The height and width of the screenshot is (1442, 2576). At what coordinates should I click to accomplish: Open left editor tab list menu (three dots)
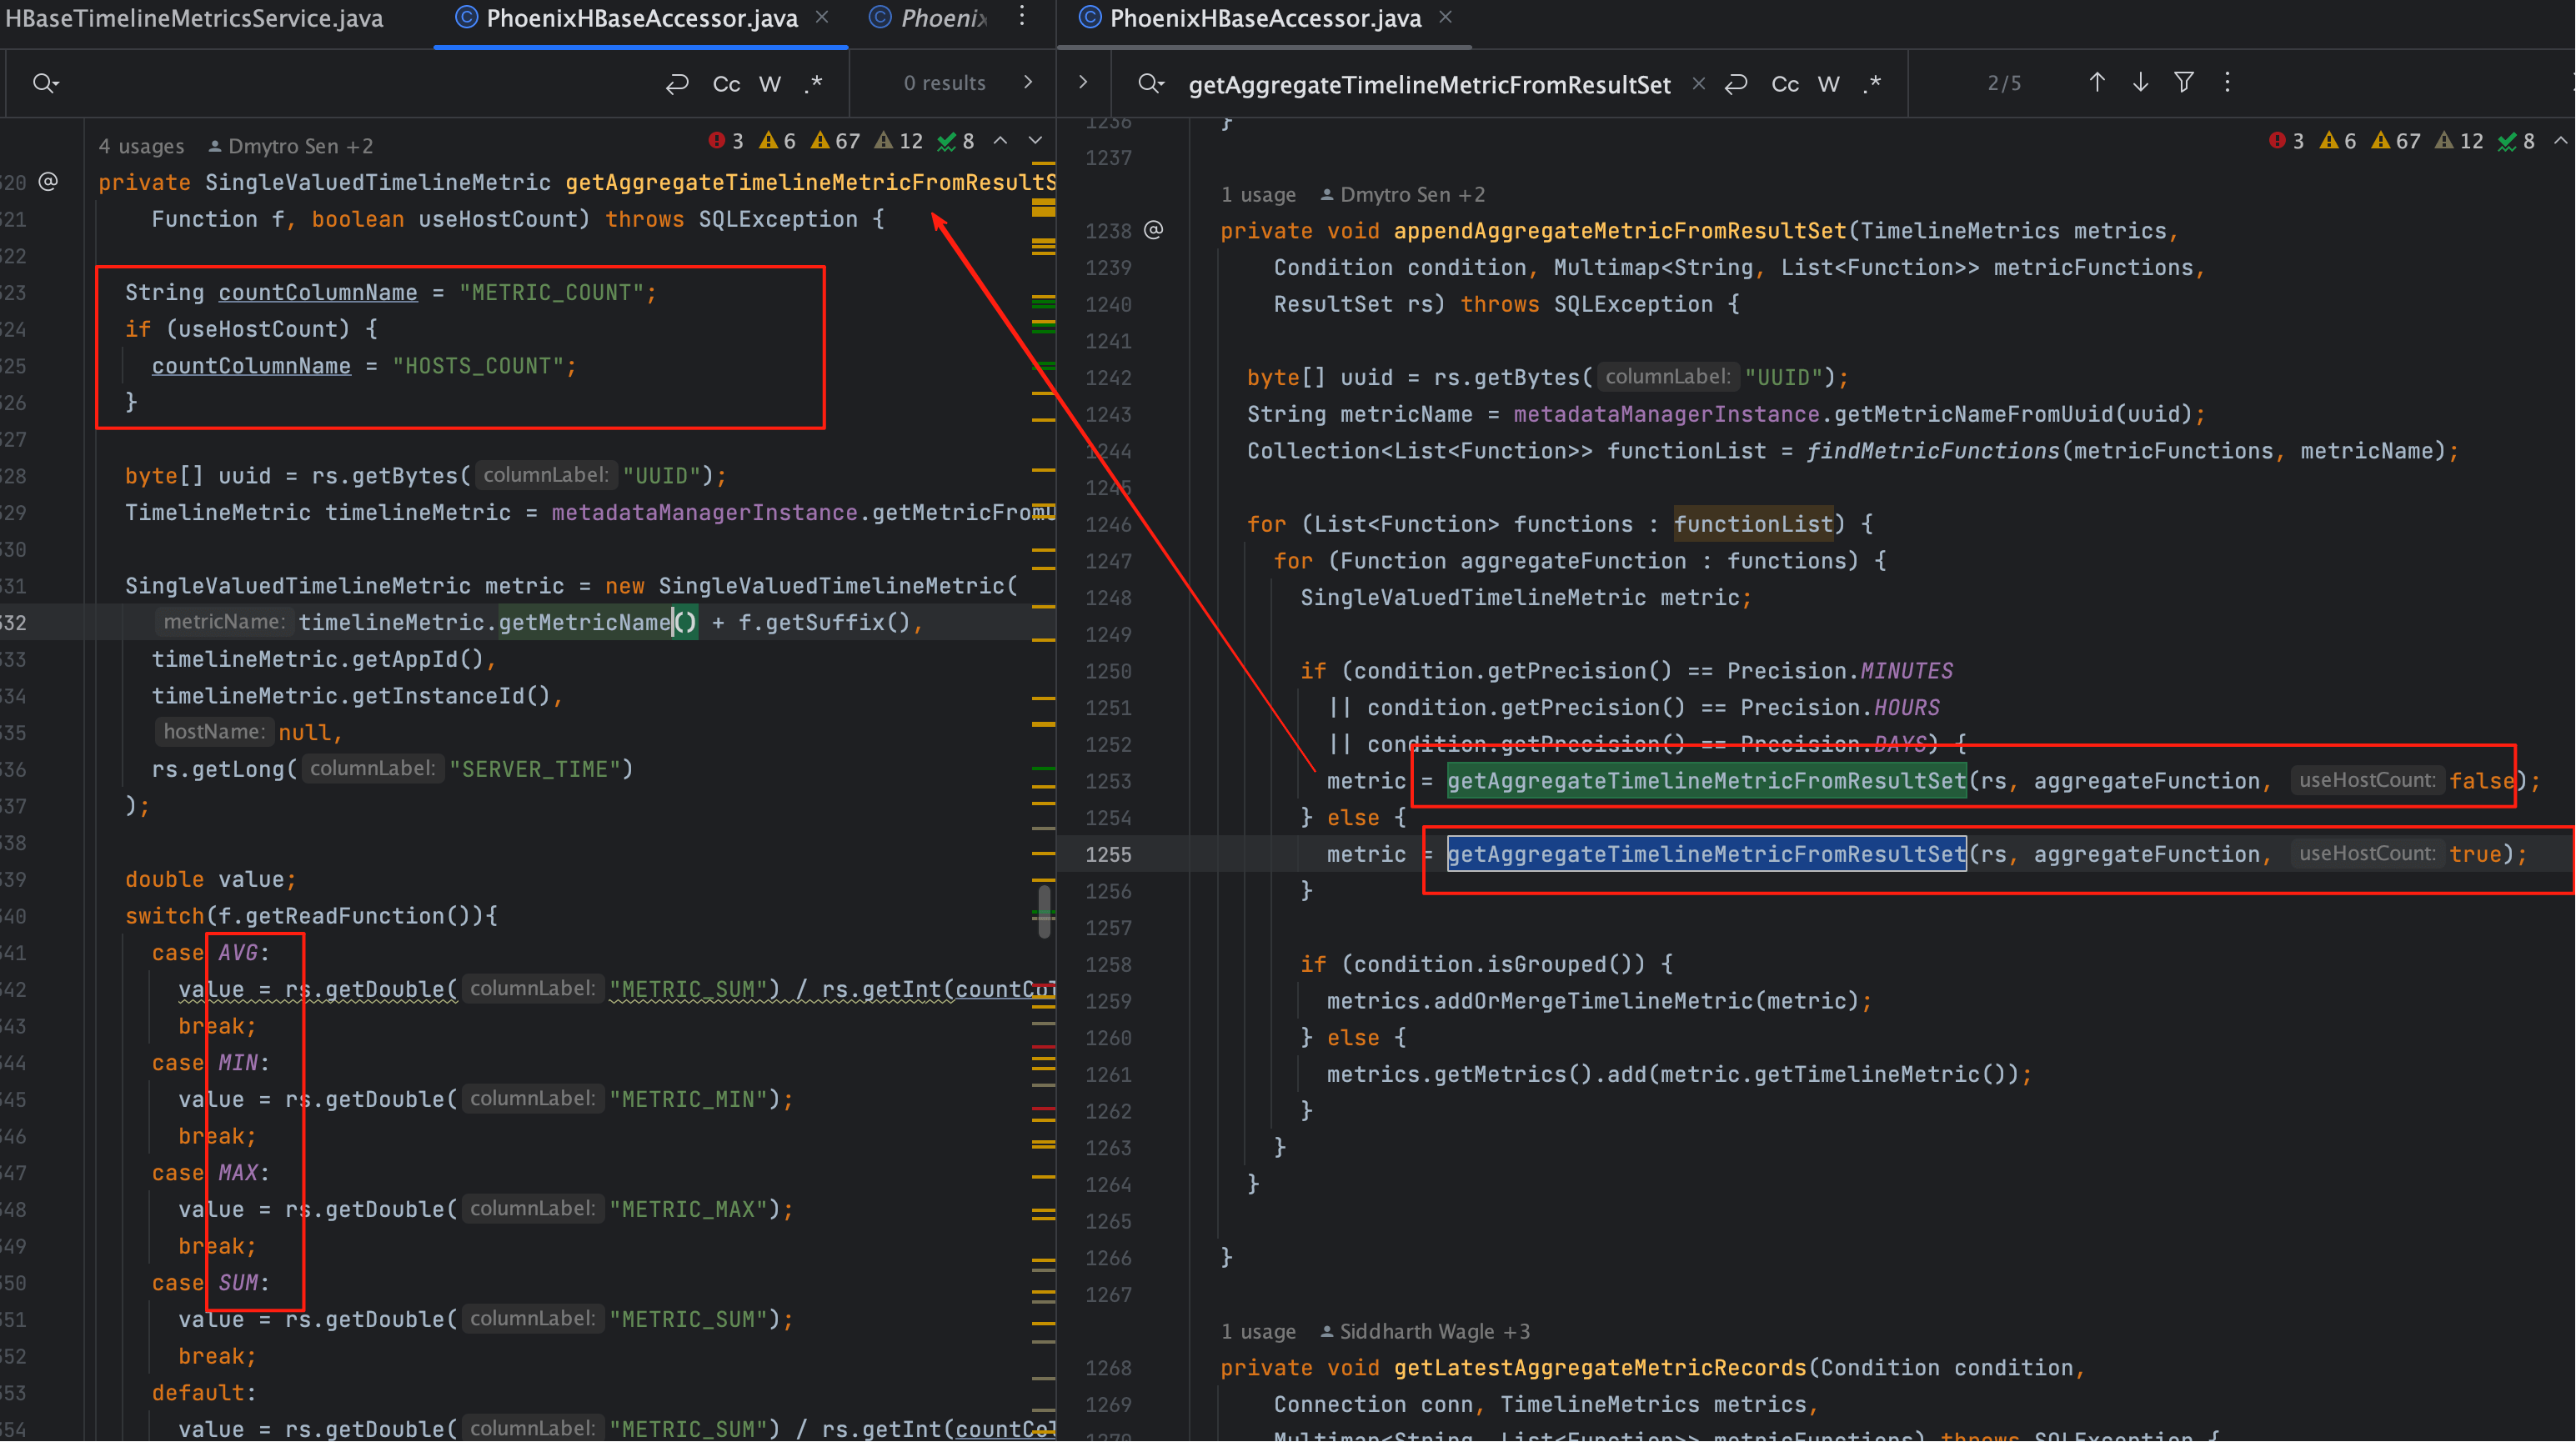click(x=1021, y=17)
